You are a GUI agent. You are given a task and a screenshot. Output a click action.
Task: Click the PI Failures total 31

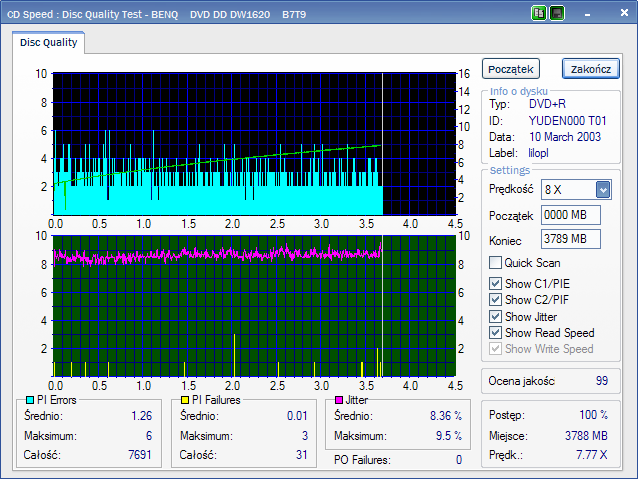coord(302,455)
